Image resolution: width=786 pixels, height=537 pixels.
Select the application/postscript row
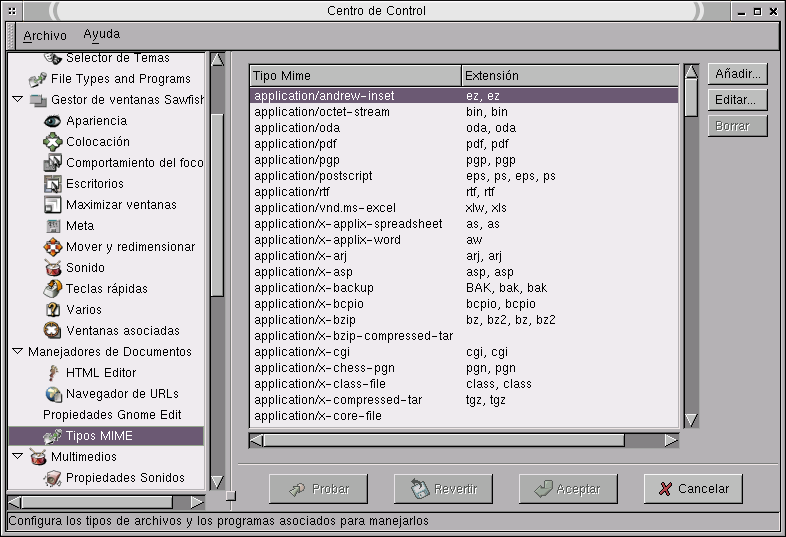point(464,176)
